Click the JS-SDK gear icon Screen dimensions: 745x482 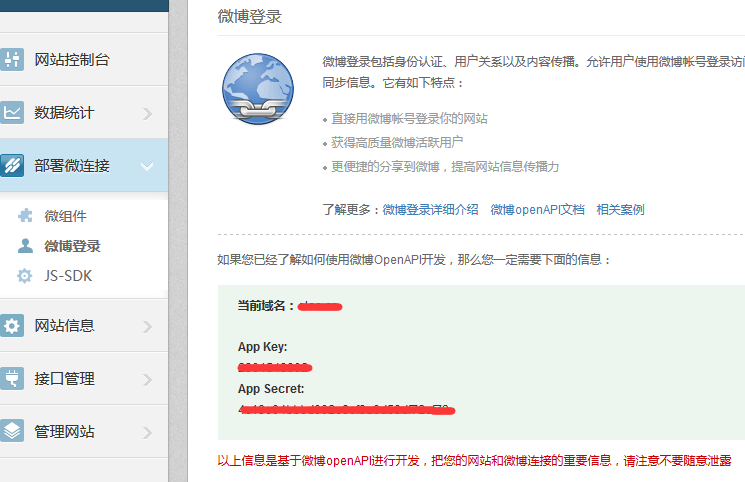(25, 276)
